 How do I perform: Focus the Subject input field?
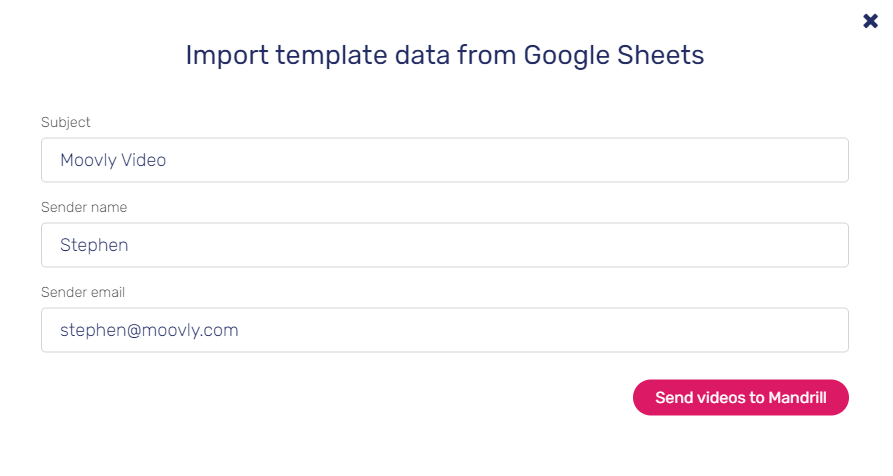(445, 160)
